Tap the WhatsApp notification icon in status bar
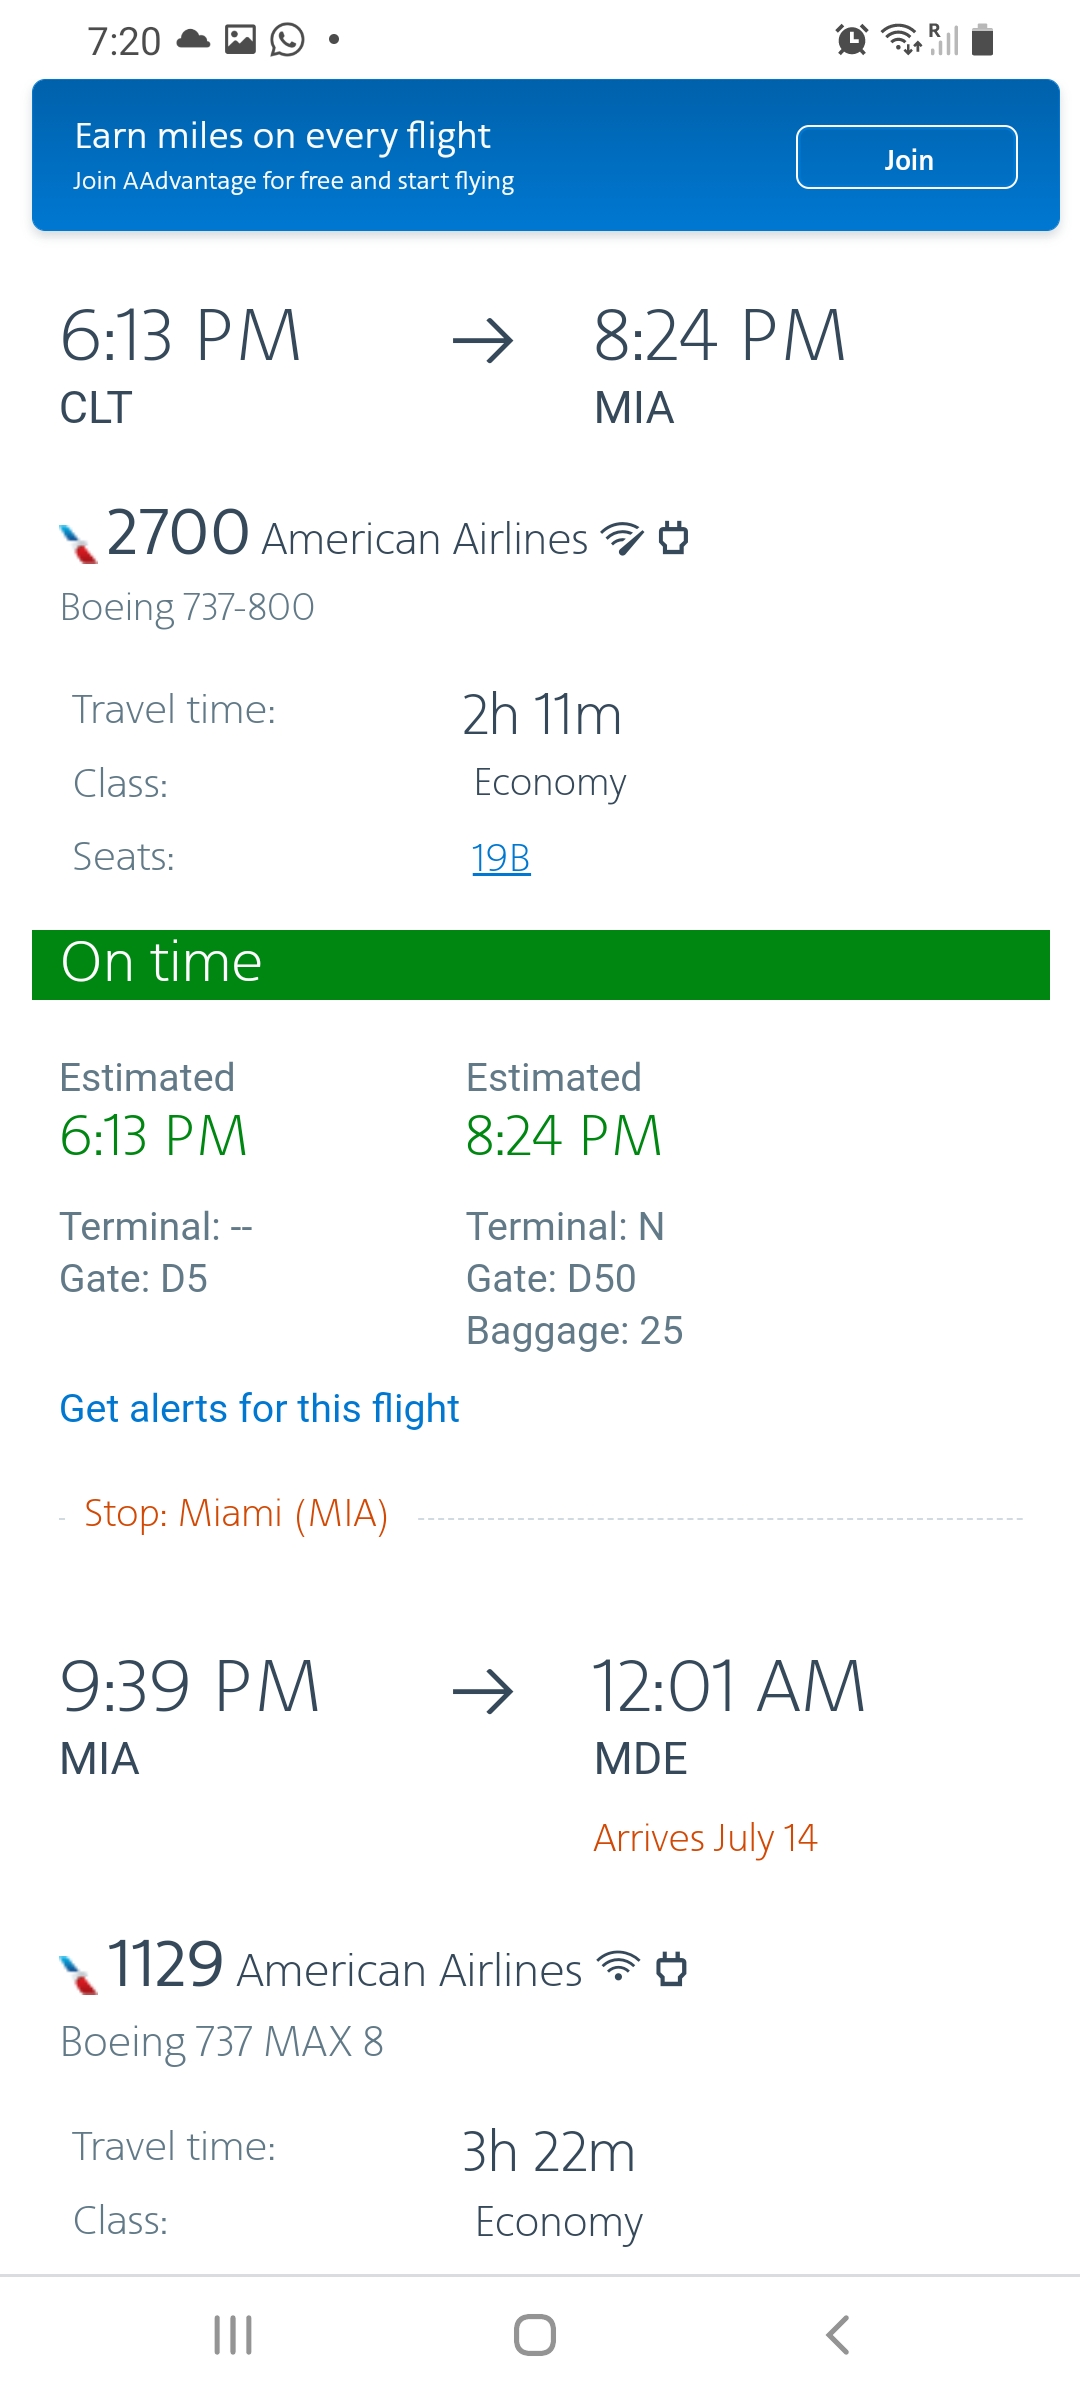The width and height of the screenshot is (1080, 2400). point(287,40)
